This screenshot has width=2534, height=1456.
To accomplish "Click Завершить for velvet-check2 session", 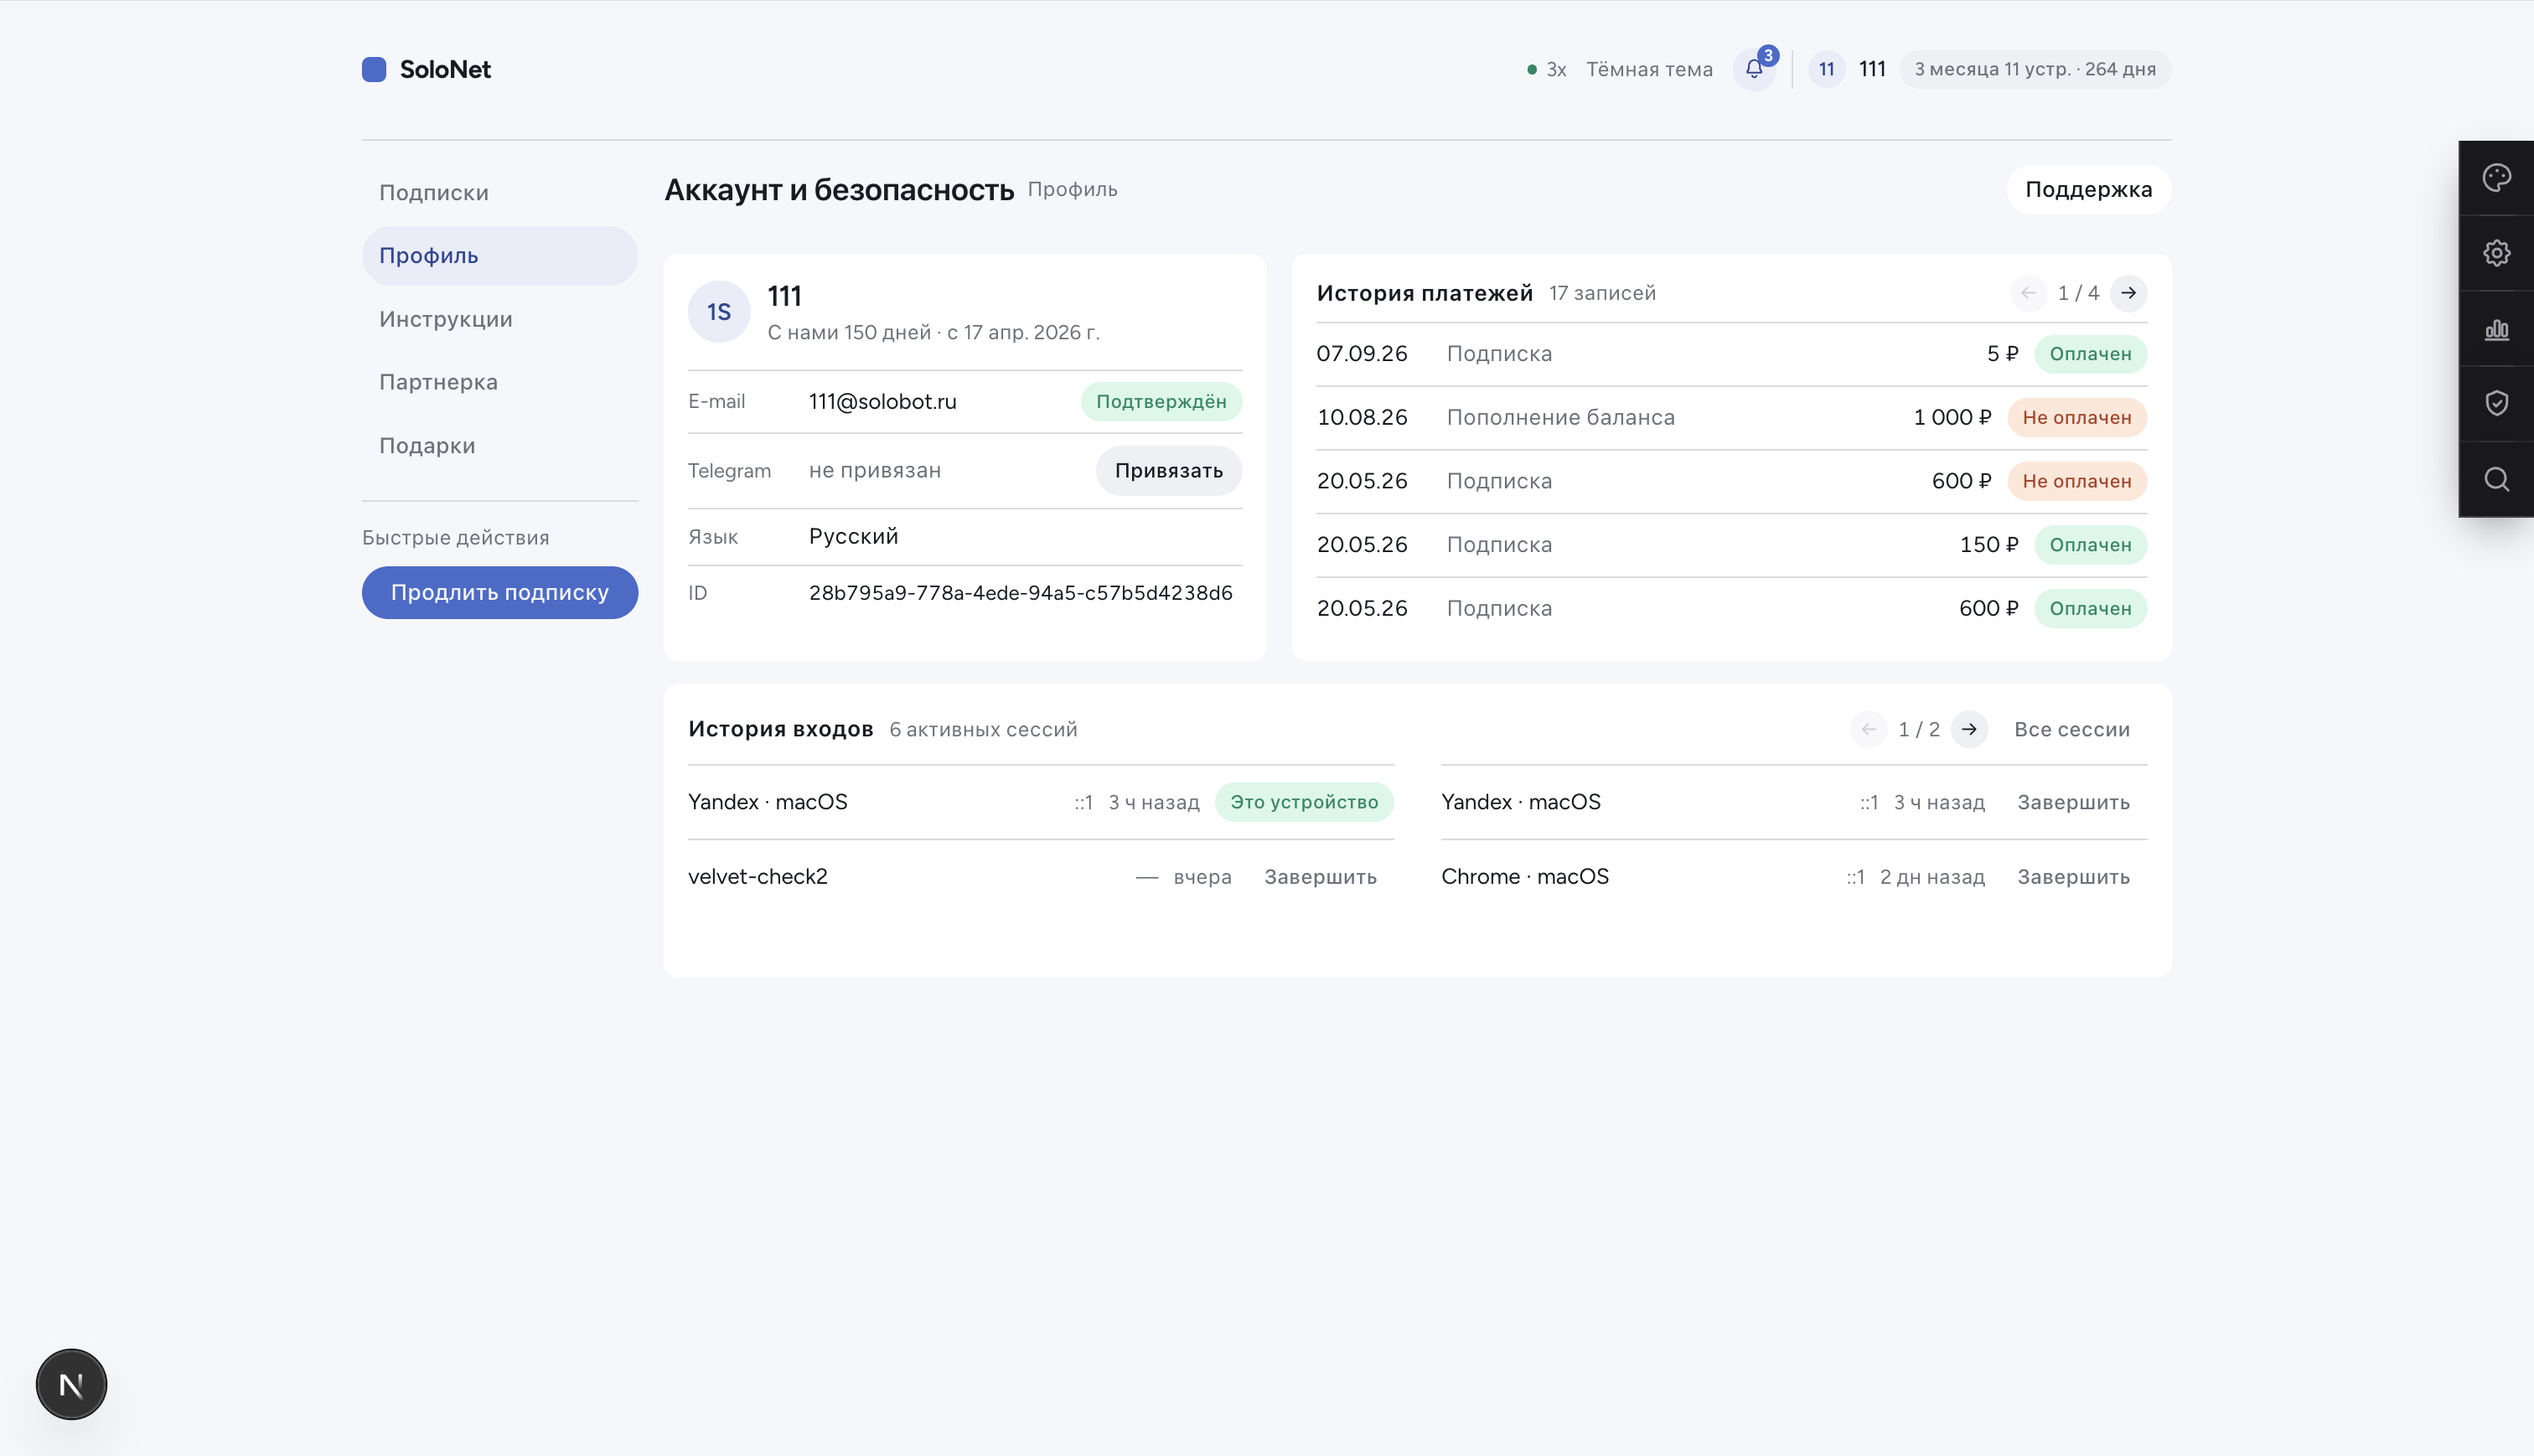I will pyautogui.click(x=1320, y=876).
